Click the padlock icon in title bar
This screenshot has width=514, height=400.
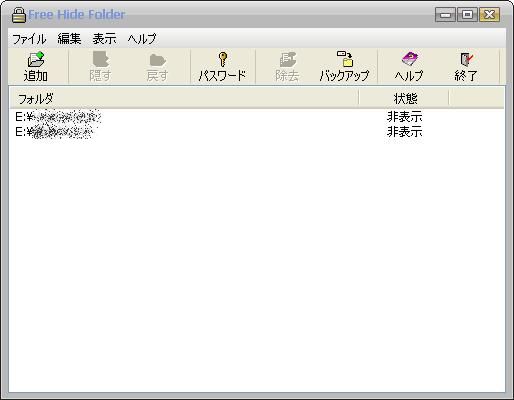(19, 15)
